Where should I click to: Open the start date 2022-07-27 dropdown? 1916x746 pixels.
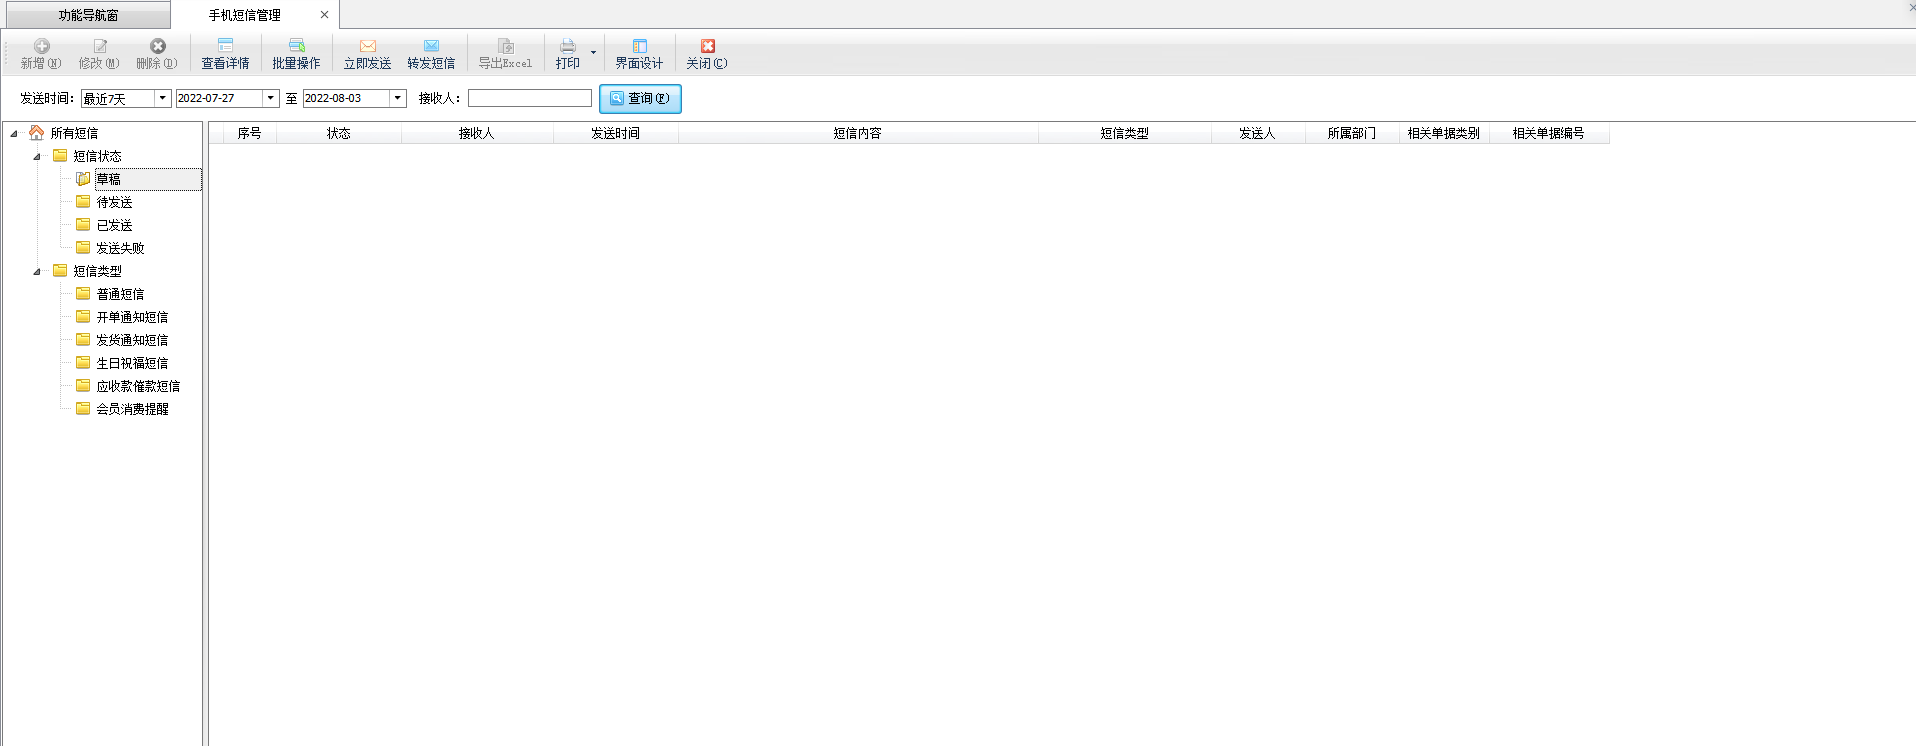point(270,98)
